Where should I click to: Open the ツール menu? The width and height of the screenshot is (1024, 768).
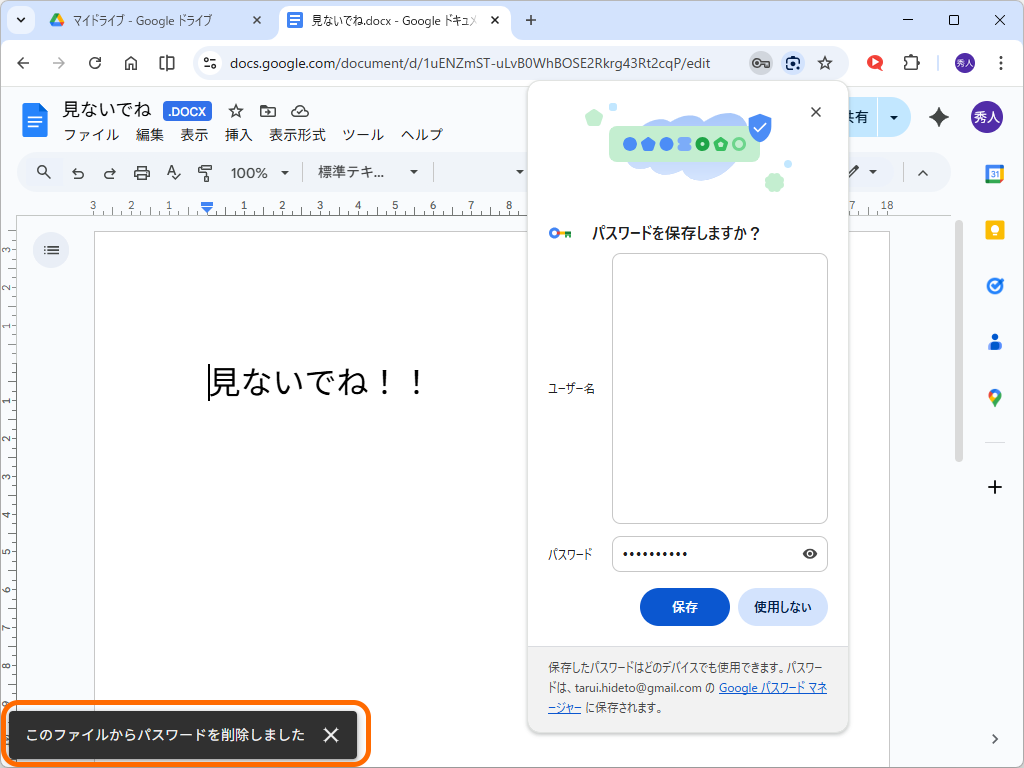click(362, 134)
